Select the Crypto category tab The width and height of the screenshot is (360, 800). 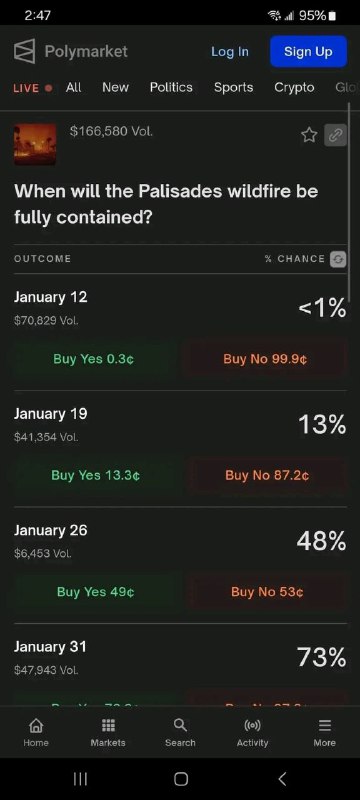click(x=294, y=88)
